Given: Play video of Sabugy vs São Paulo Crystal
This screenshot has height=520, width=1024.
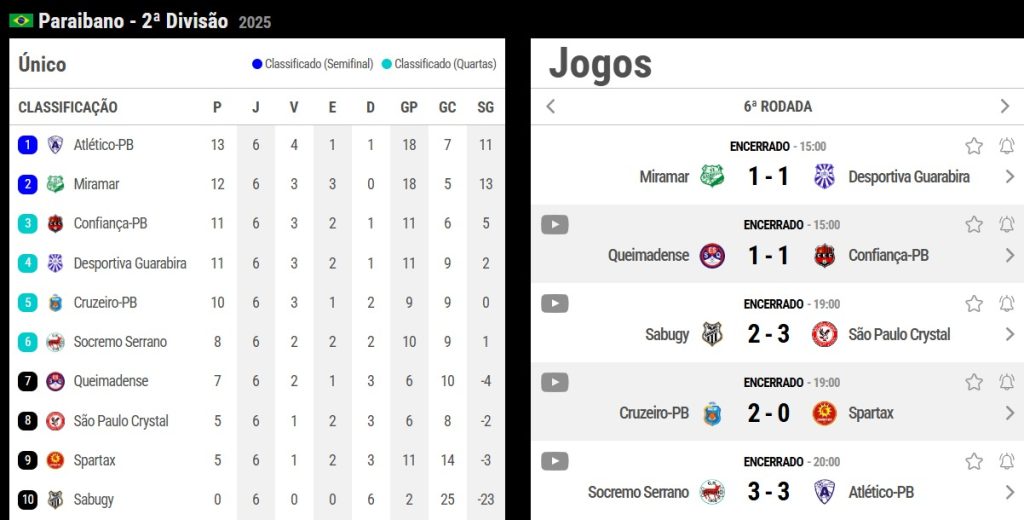Looking at the screenshot, I should click(x=555, y=304).
